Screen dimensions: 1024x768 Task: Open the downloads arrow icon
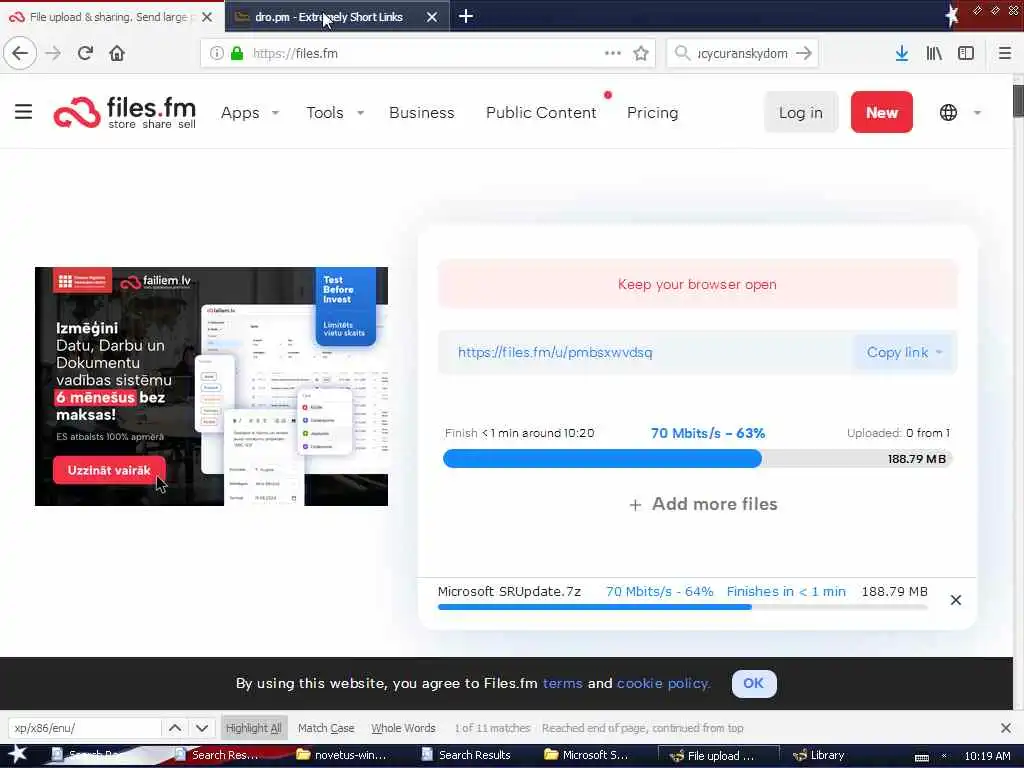coord(901,53)
